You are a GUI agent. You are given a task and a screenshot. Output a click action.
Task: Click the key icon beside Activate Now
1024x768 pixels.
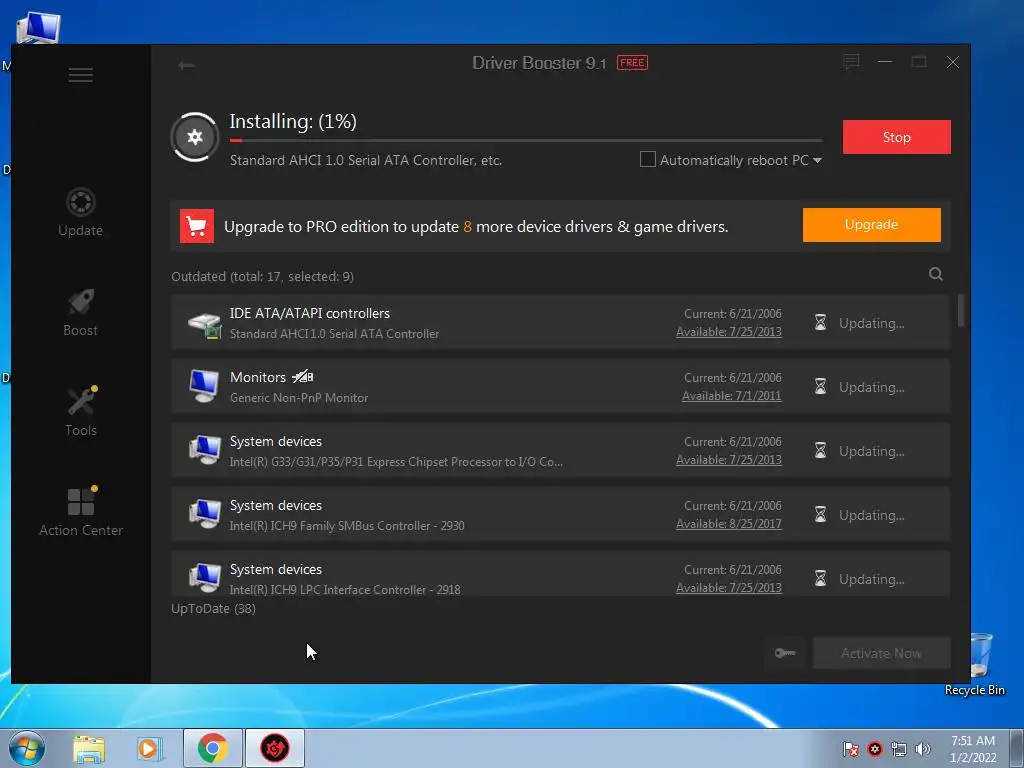pos(785,653)
